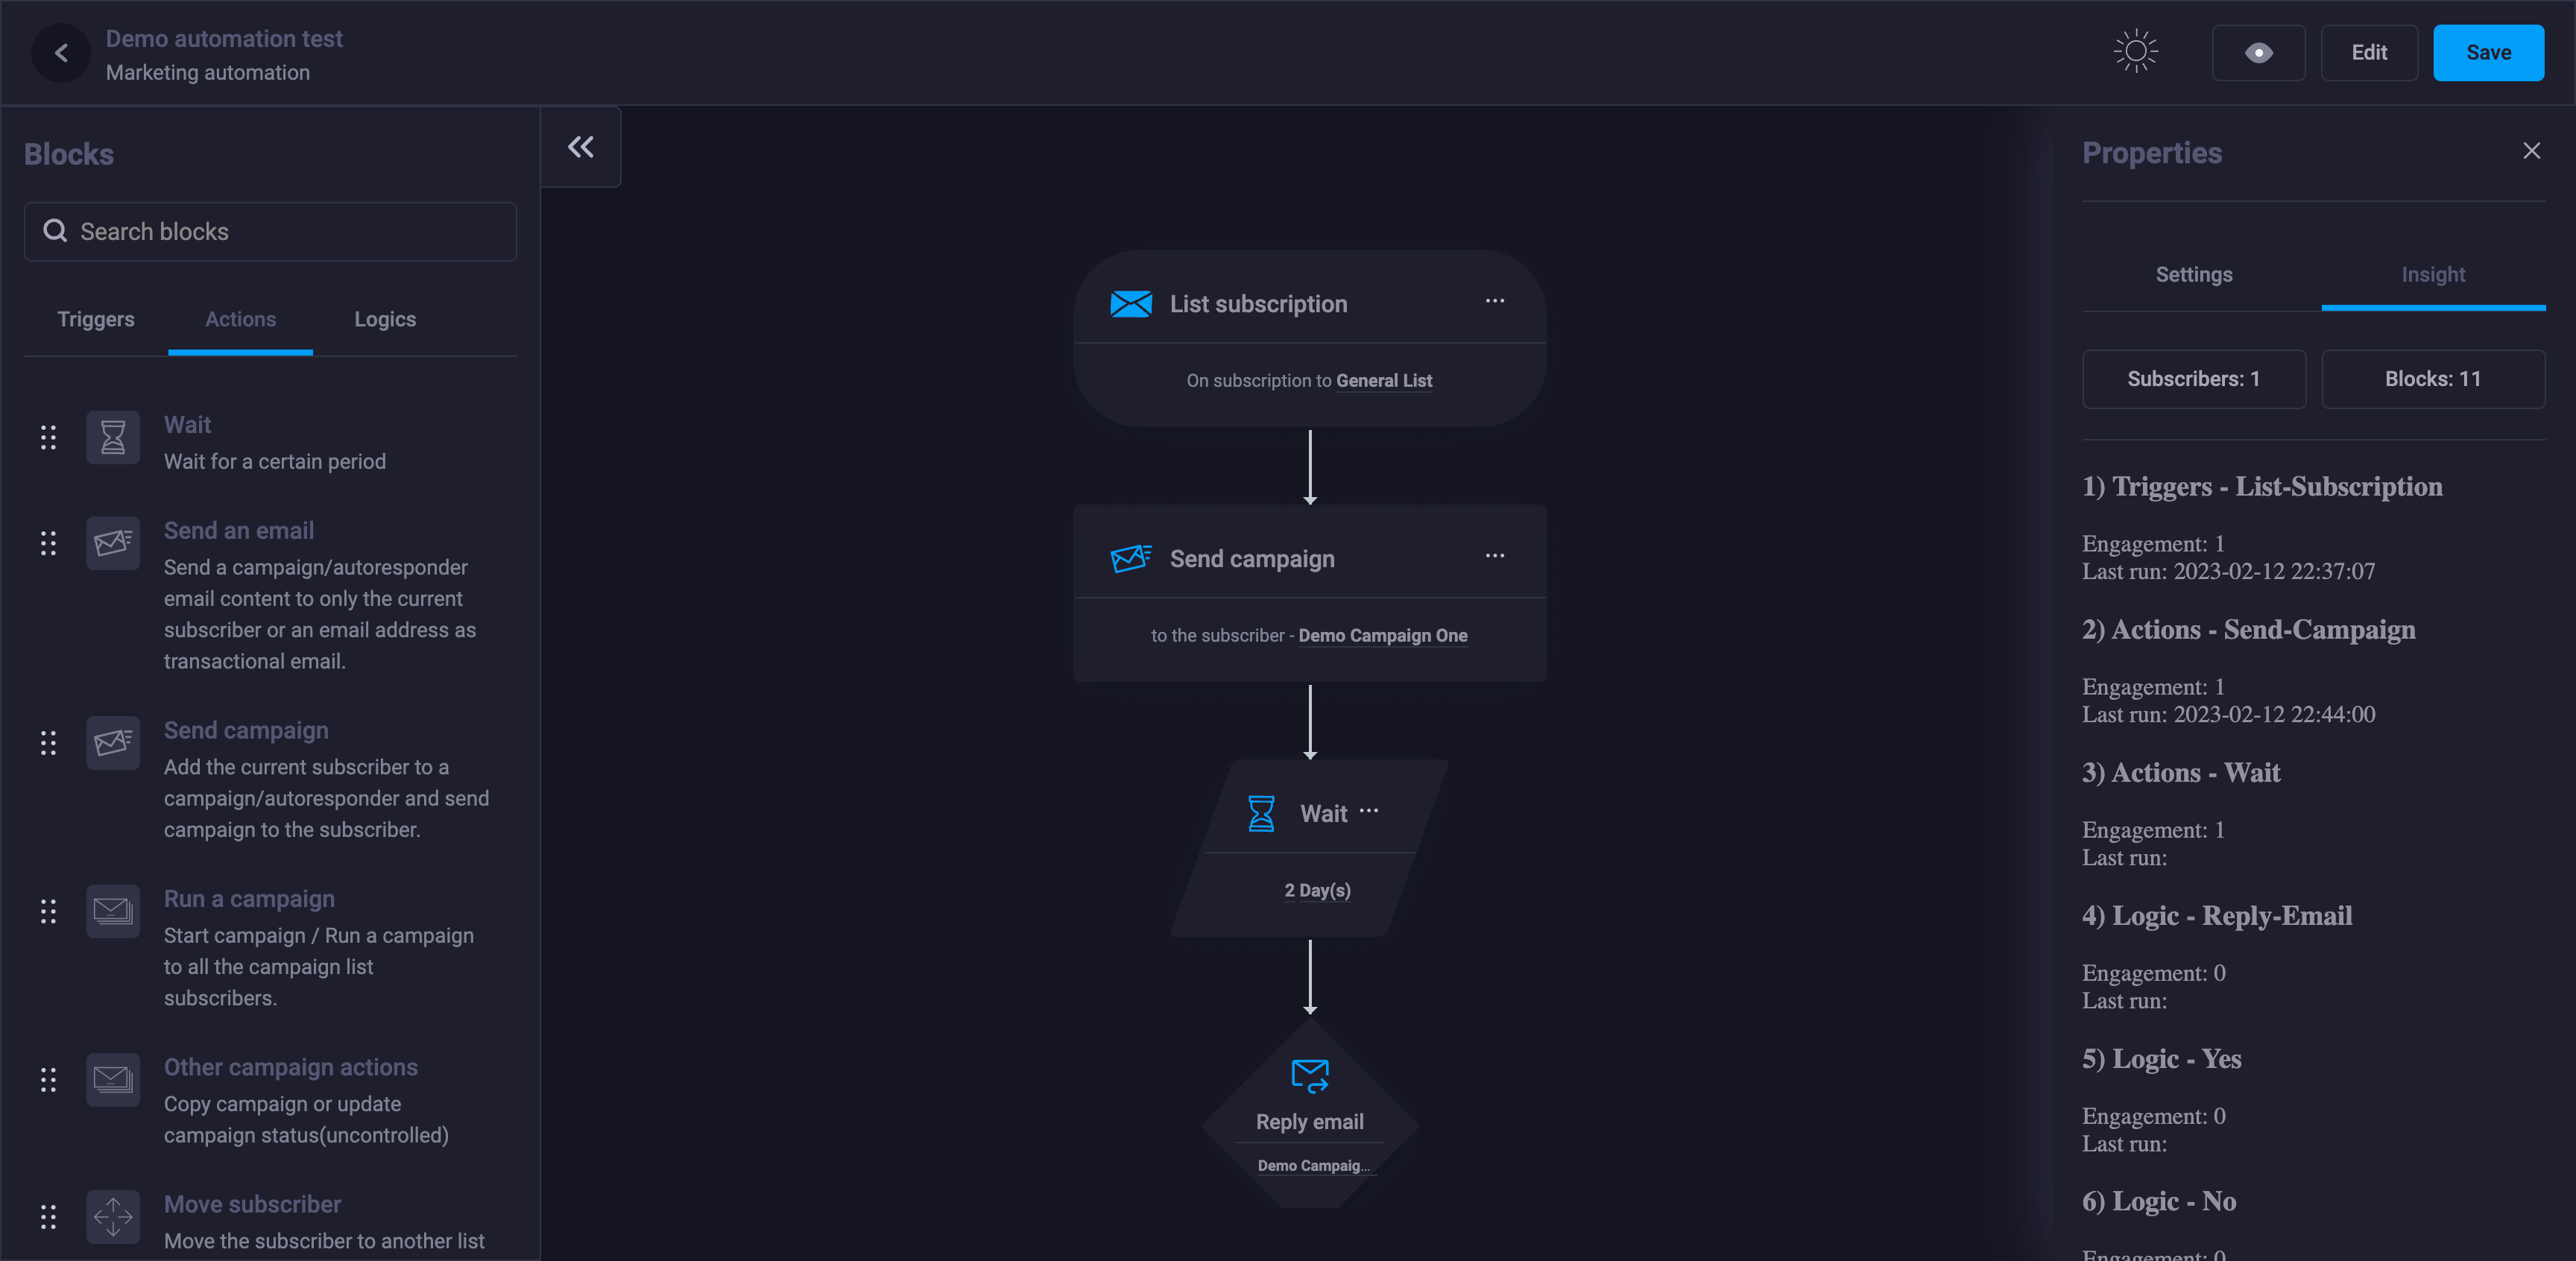Open Send campaign node options menu
The height and width of the screenshot is (1261, 2576).
coord(1494,556)
